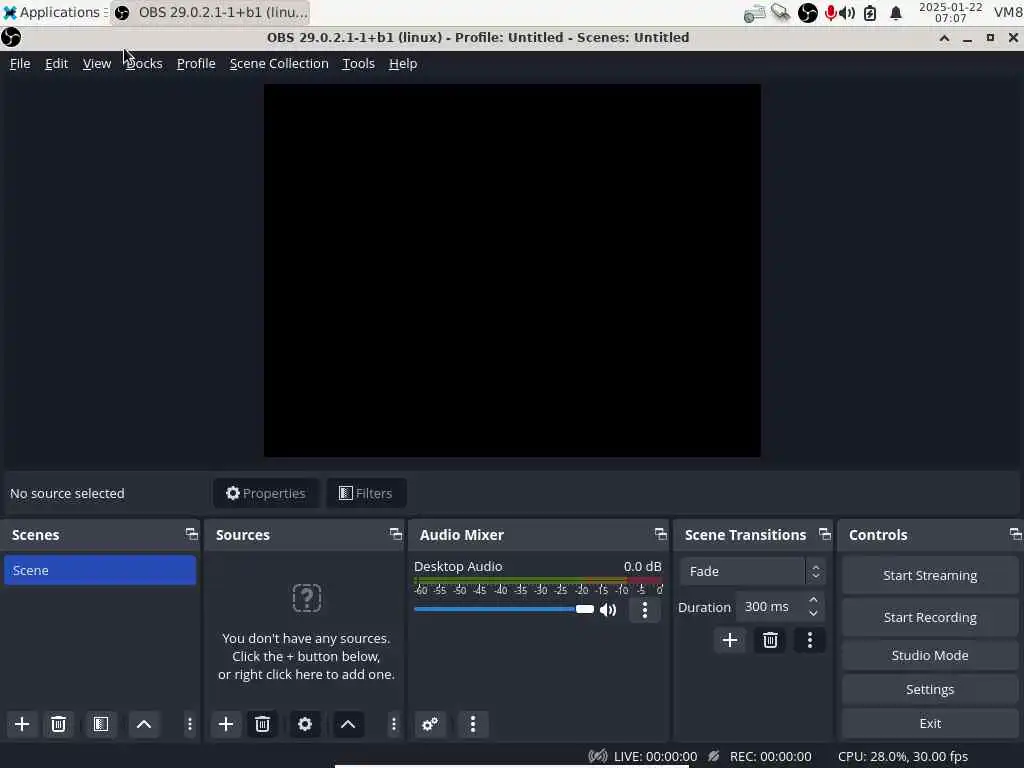Screen dimensions: 1024x768
Task: Open Sources dock more options dots
Action: [x=393, y=724]
